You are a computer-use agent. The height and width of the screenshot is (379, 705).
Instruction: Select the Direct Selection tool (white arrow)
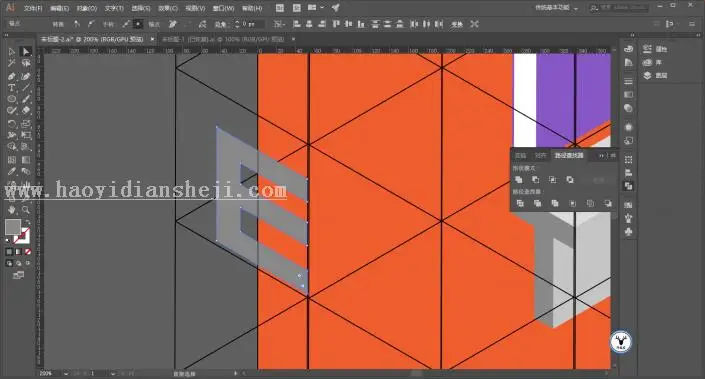26,52
